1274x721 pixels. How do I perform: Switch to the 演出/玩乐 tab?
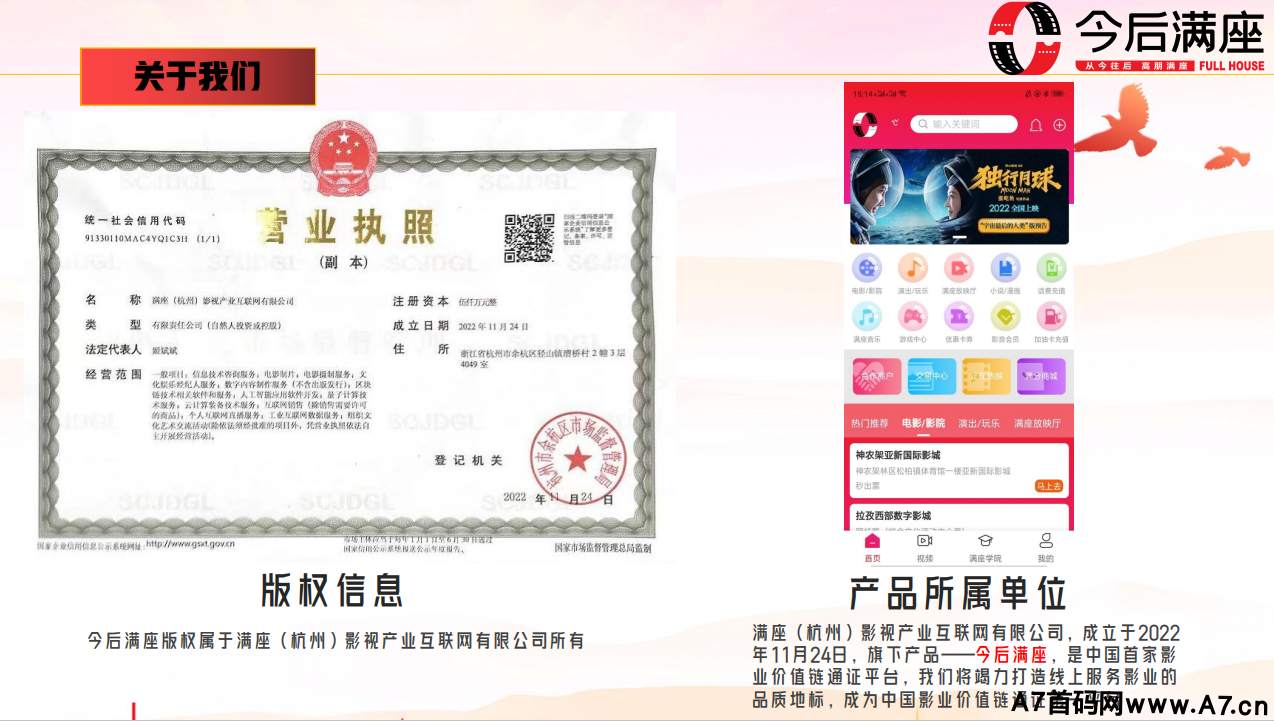coord(979,423)
